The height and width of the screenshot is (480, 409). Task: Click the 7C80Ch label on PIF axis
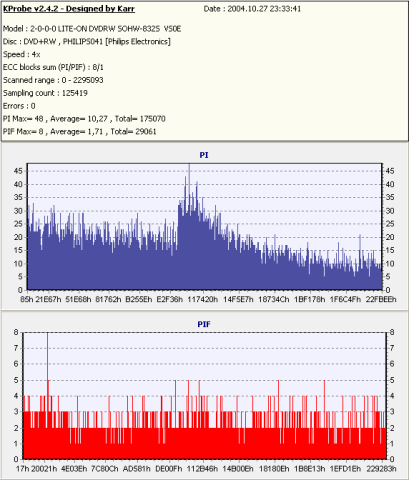pyautogui.click(x=104, y=469)
